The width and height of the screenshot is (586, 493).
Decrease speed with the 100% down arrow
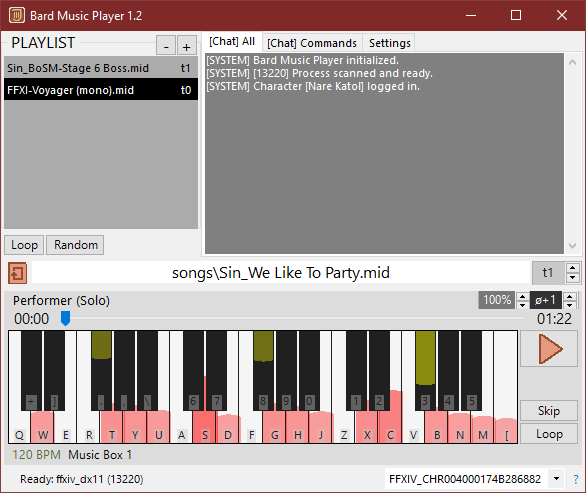point(522,305)
